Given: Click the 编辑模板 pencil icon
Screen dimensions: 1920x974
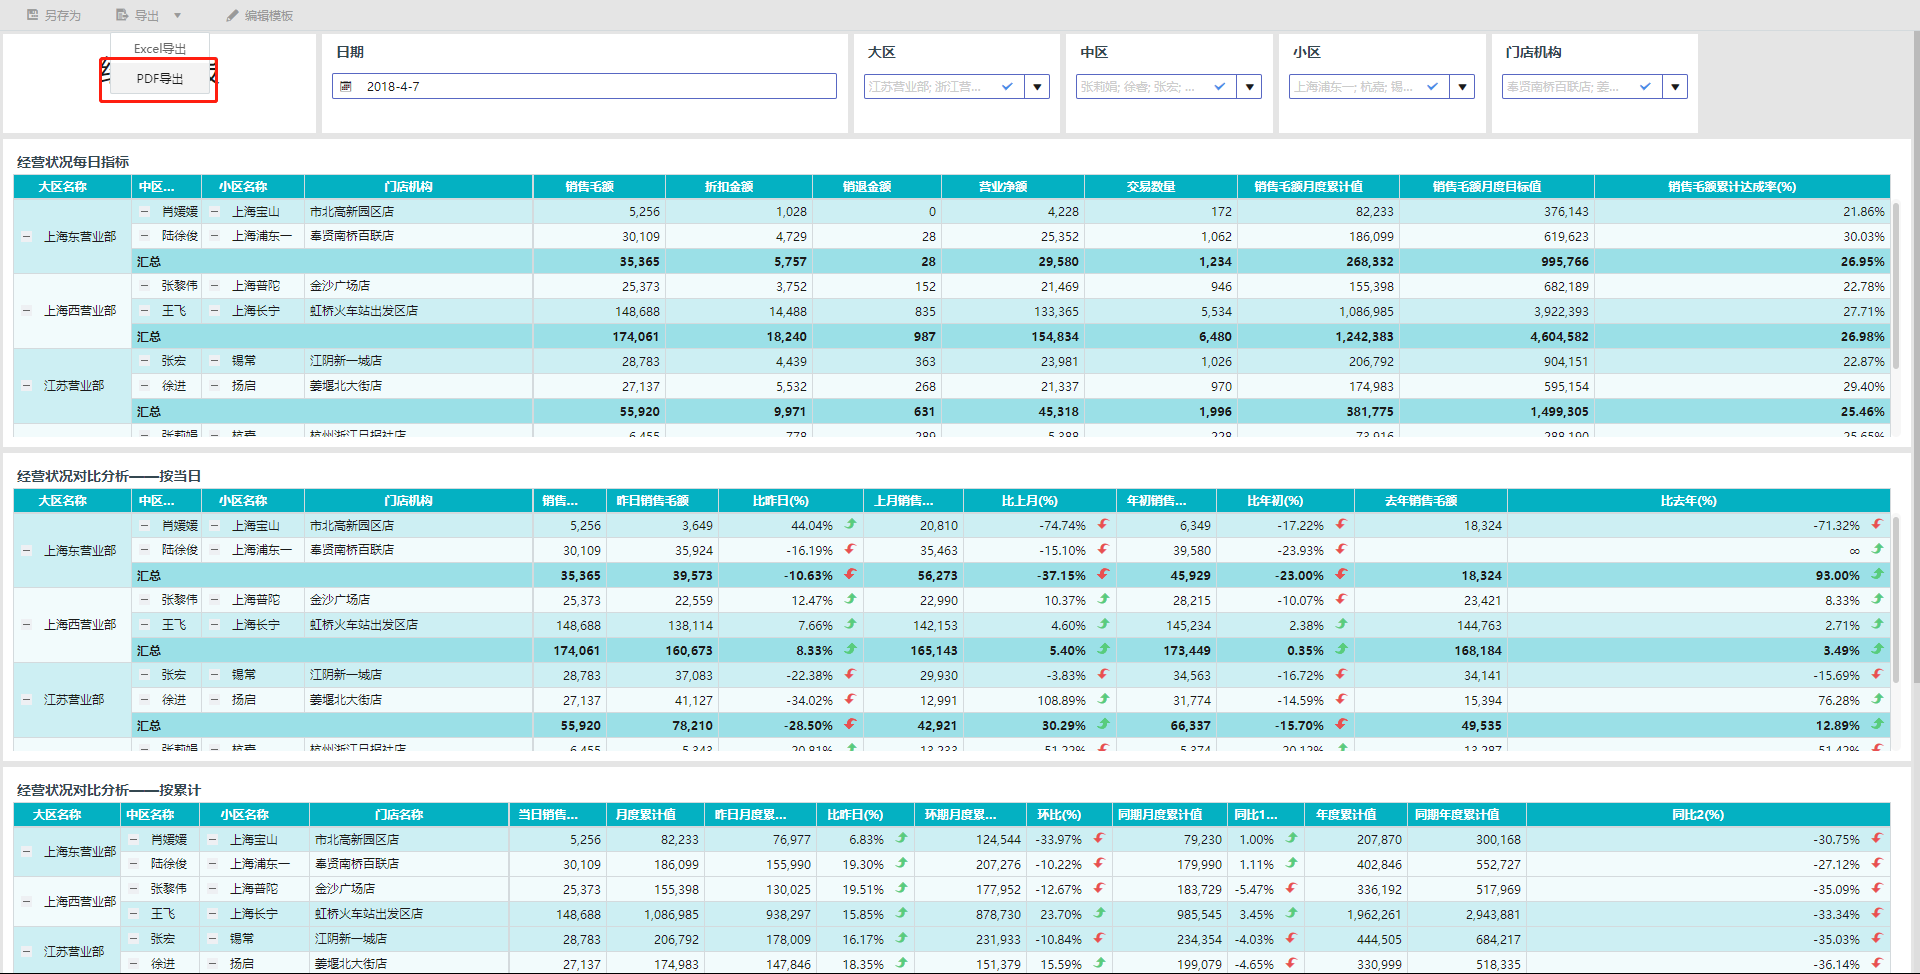Looking at the screenshot, I should click(233, 15).
